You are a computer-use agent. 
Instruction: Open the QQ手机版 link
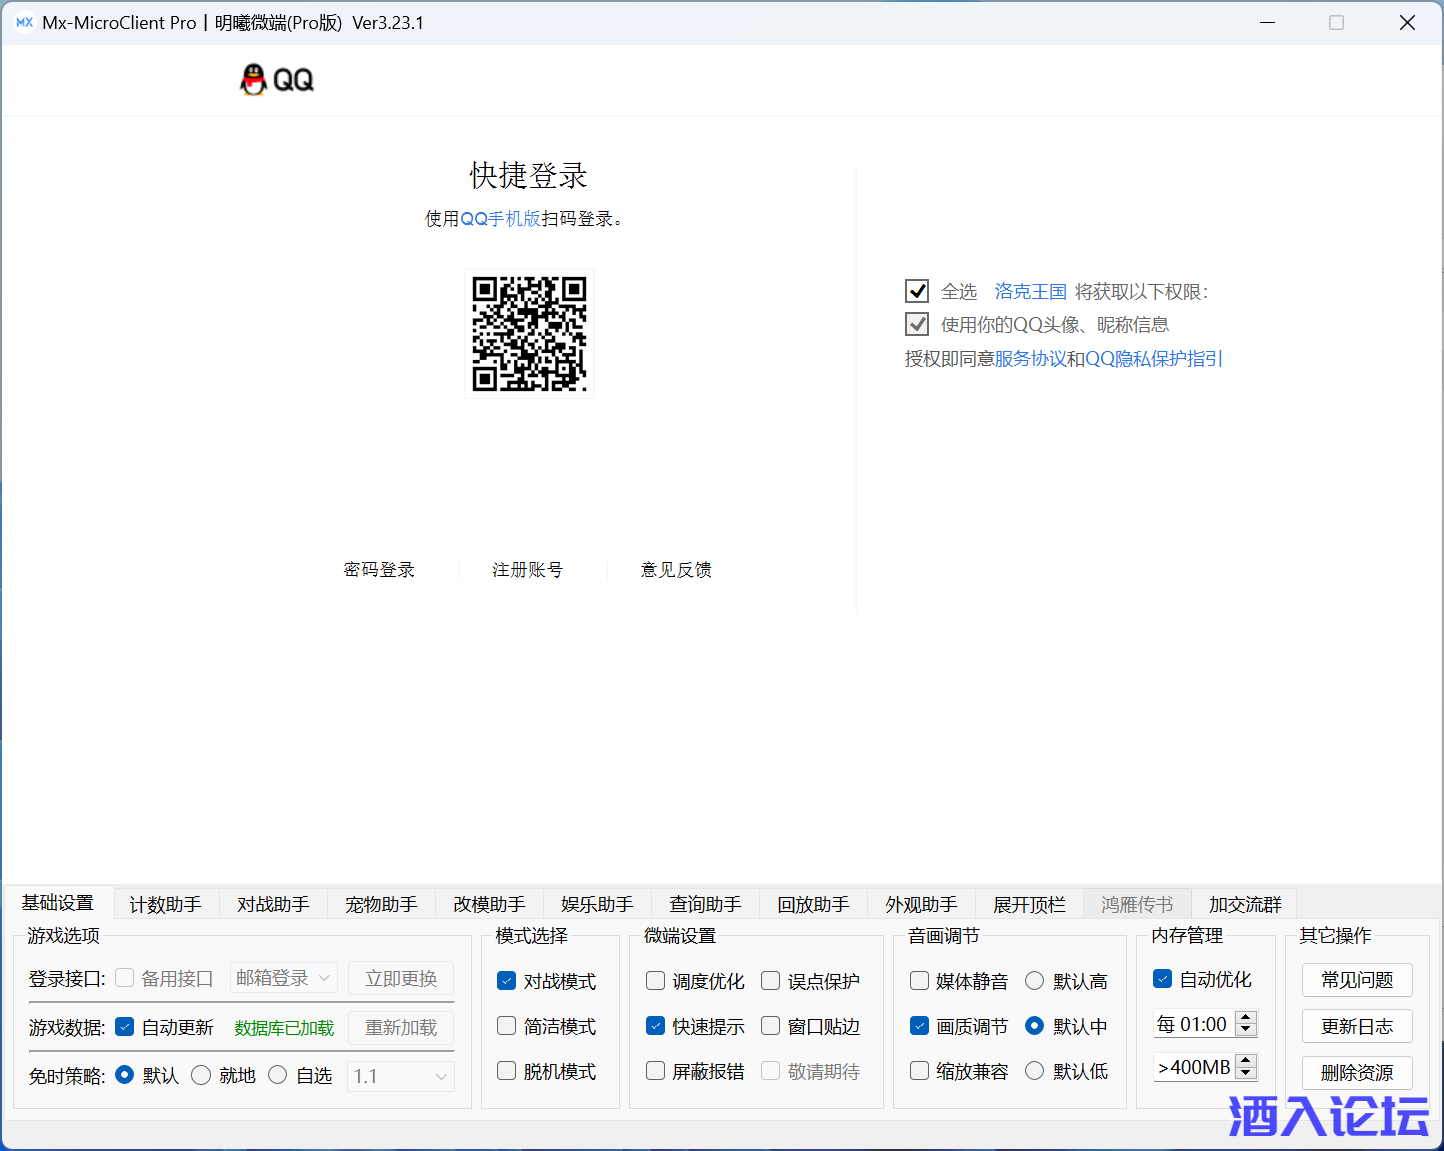coord(500,218)
